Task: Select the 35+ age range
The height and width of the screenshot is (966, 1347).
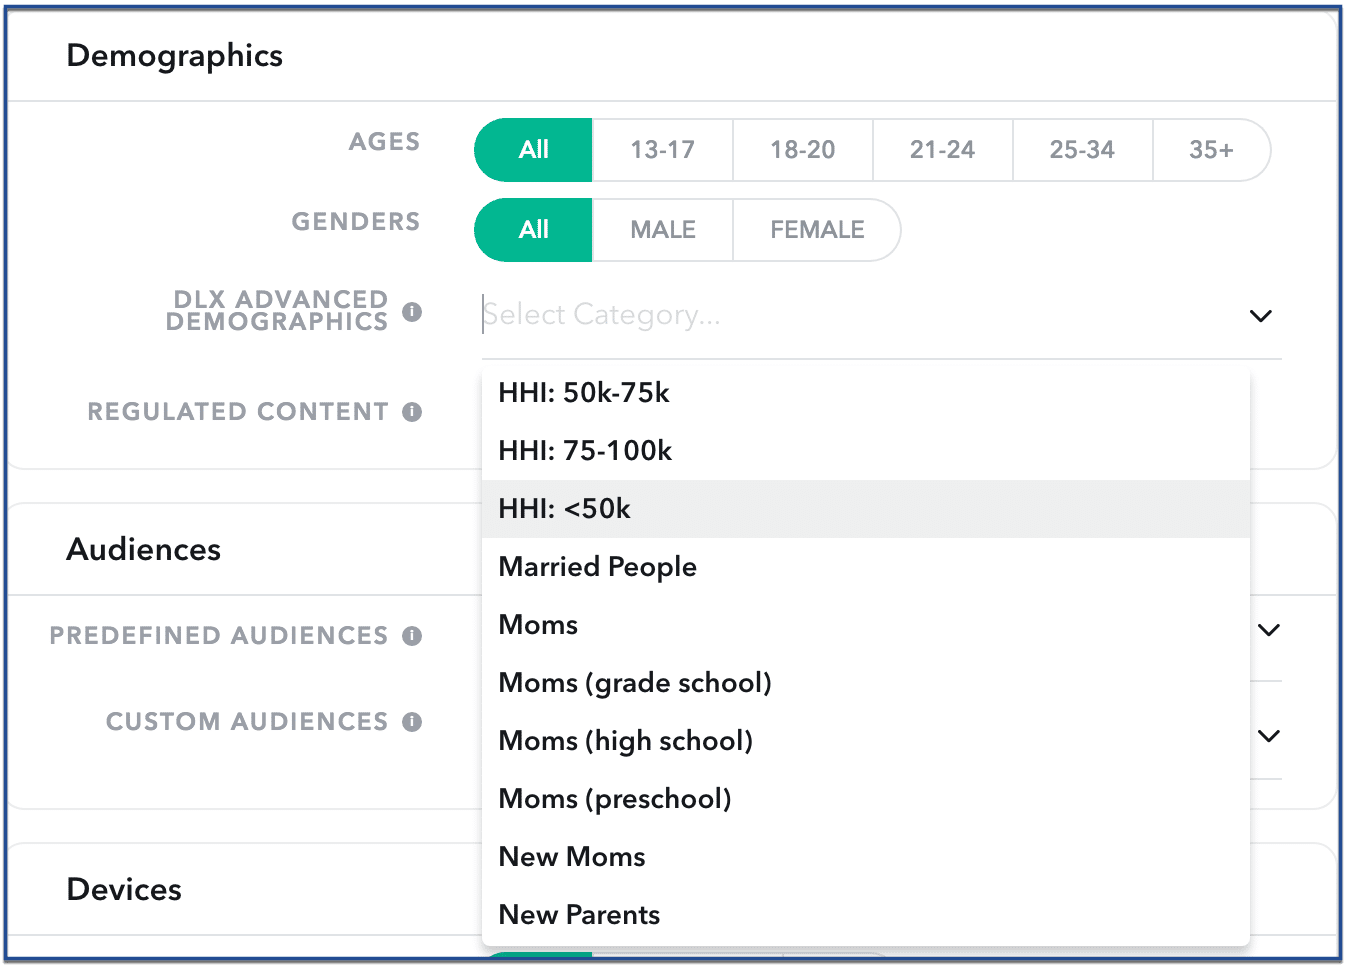Action: (x=1211, y=150)
